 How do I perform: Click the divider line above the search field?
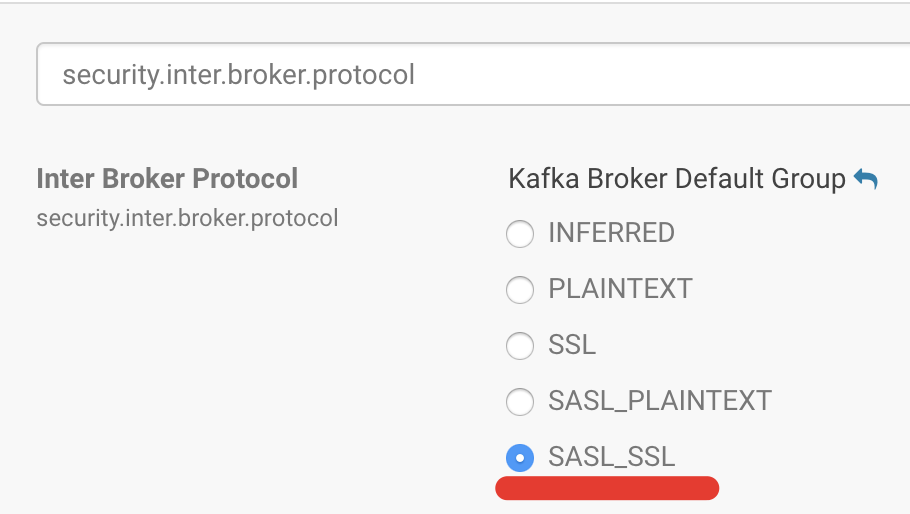point(455,3)
